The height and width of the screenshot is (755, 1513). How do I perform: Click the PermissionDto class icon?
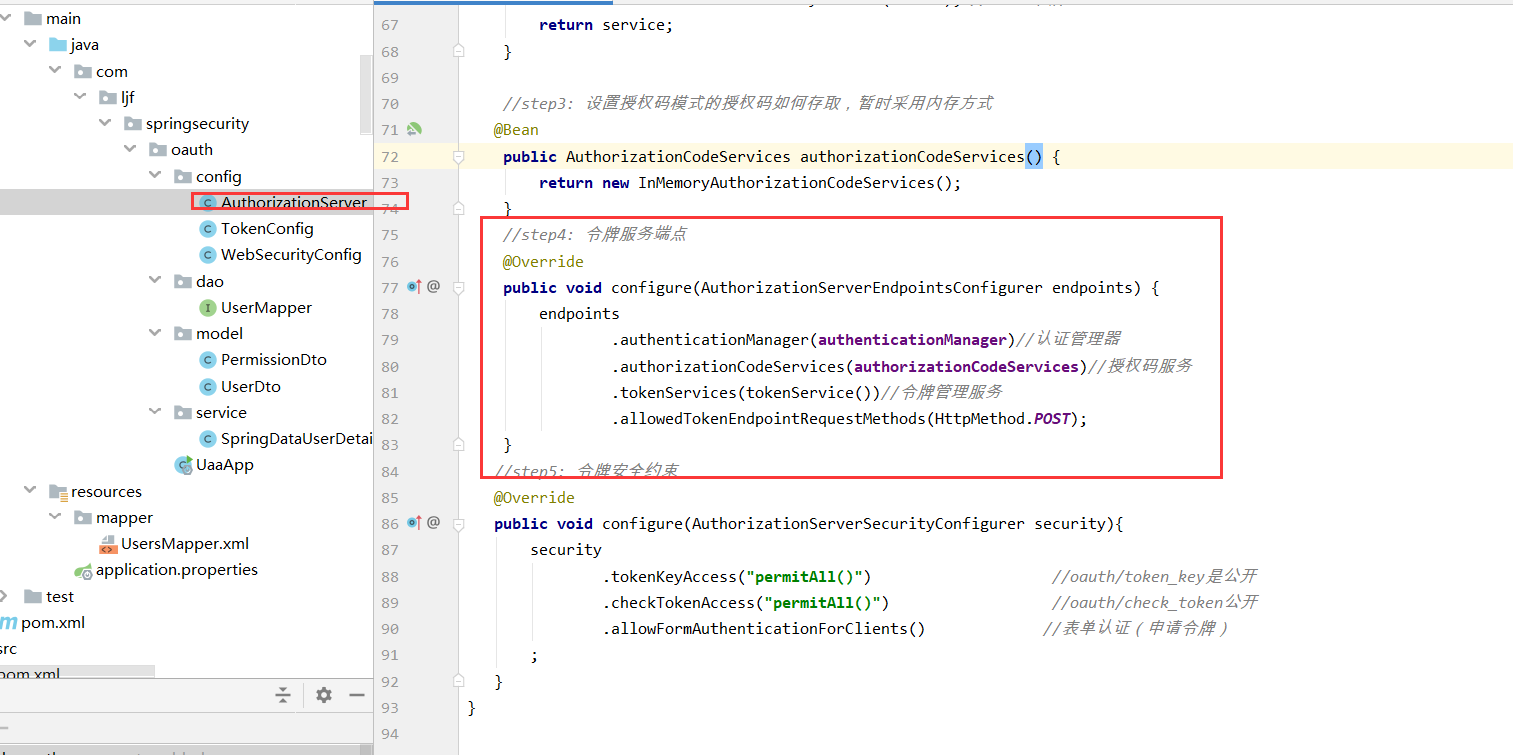[x=207, y=360]
